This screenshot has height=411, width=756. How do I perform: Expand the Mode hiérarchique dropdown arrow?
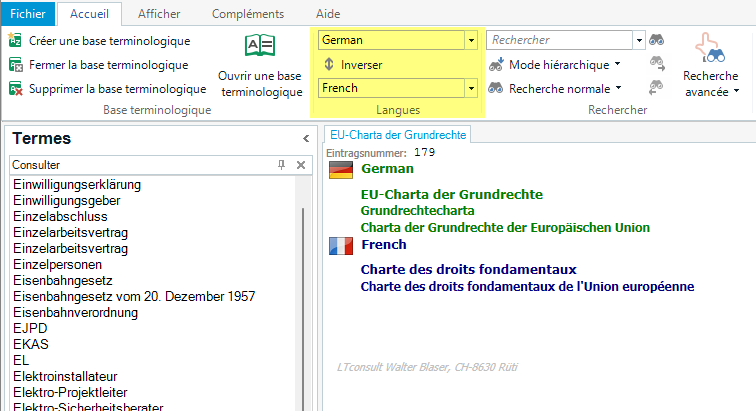click(617, 64)
